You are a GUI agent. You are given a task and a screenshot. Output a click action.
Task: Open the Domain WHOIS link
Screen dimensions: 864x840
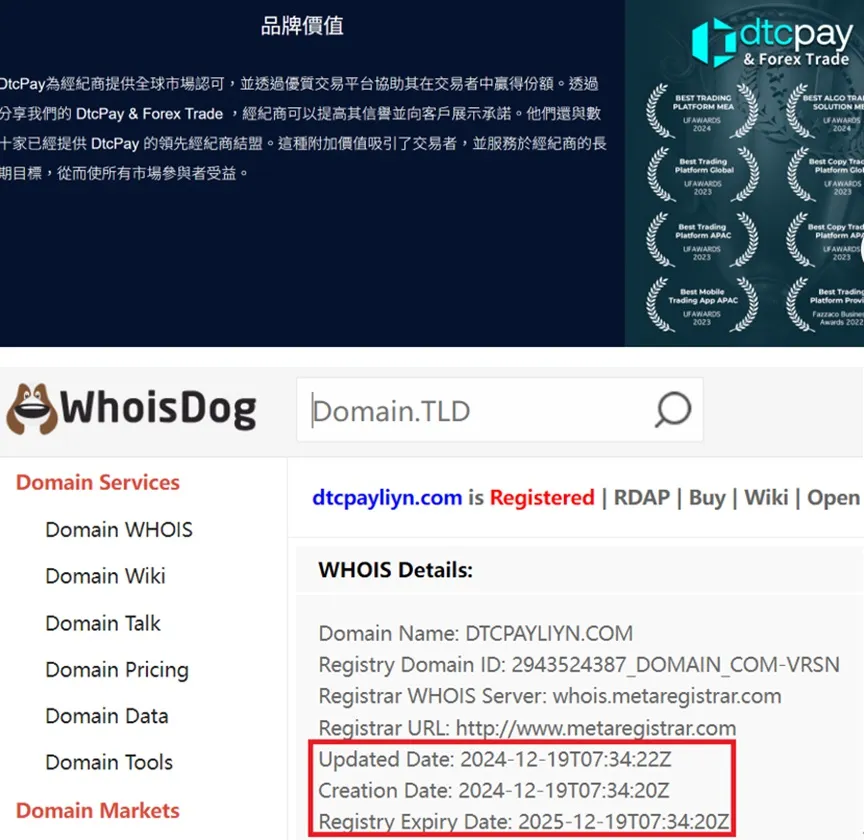[119, 530]
